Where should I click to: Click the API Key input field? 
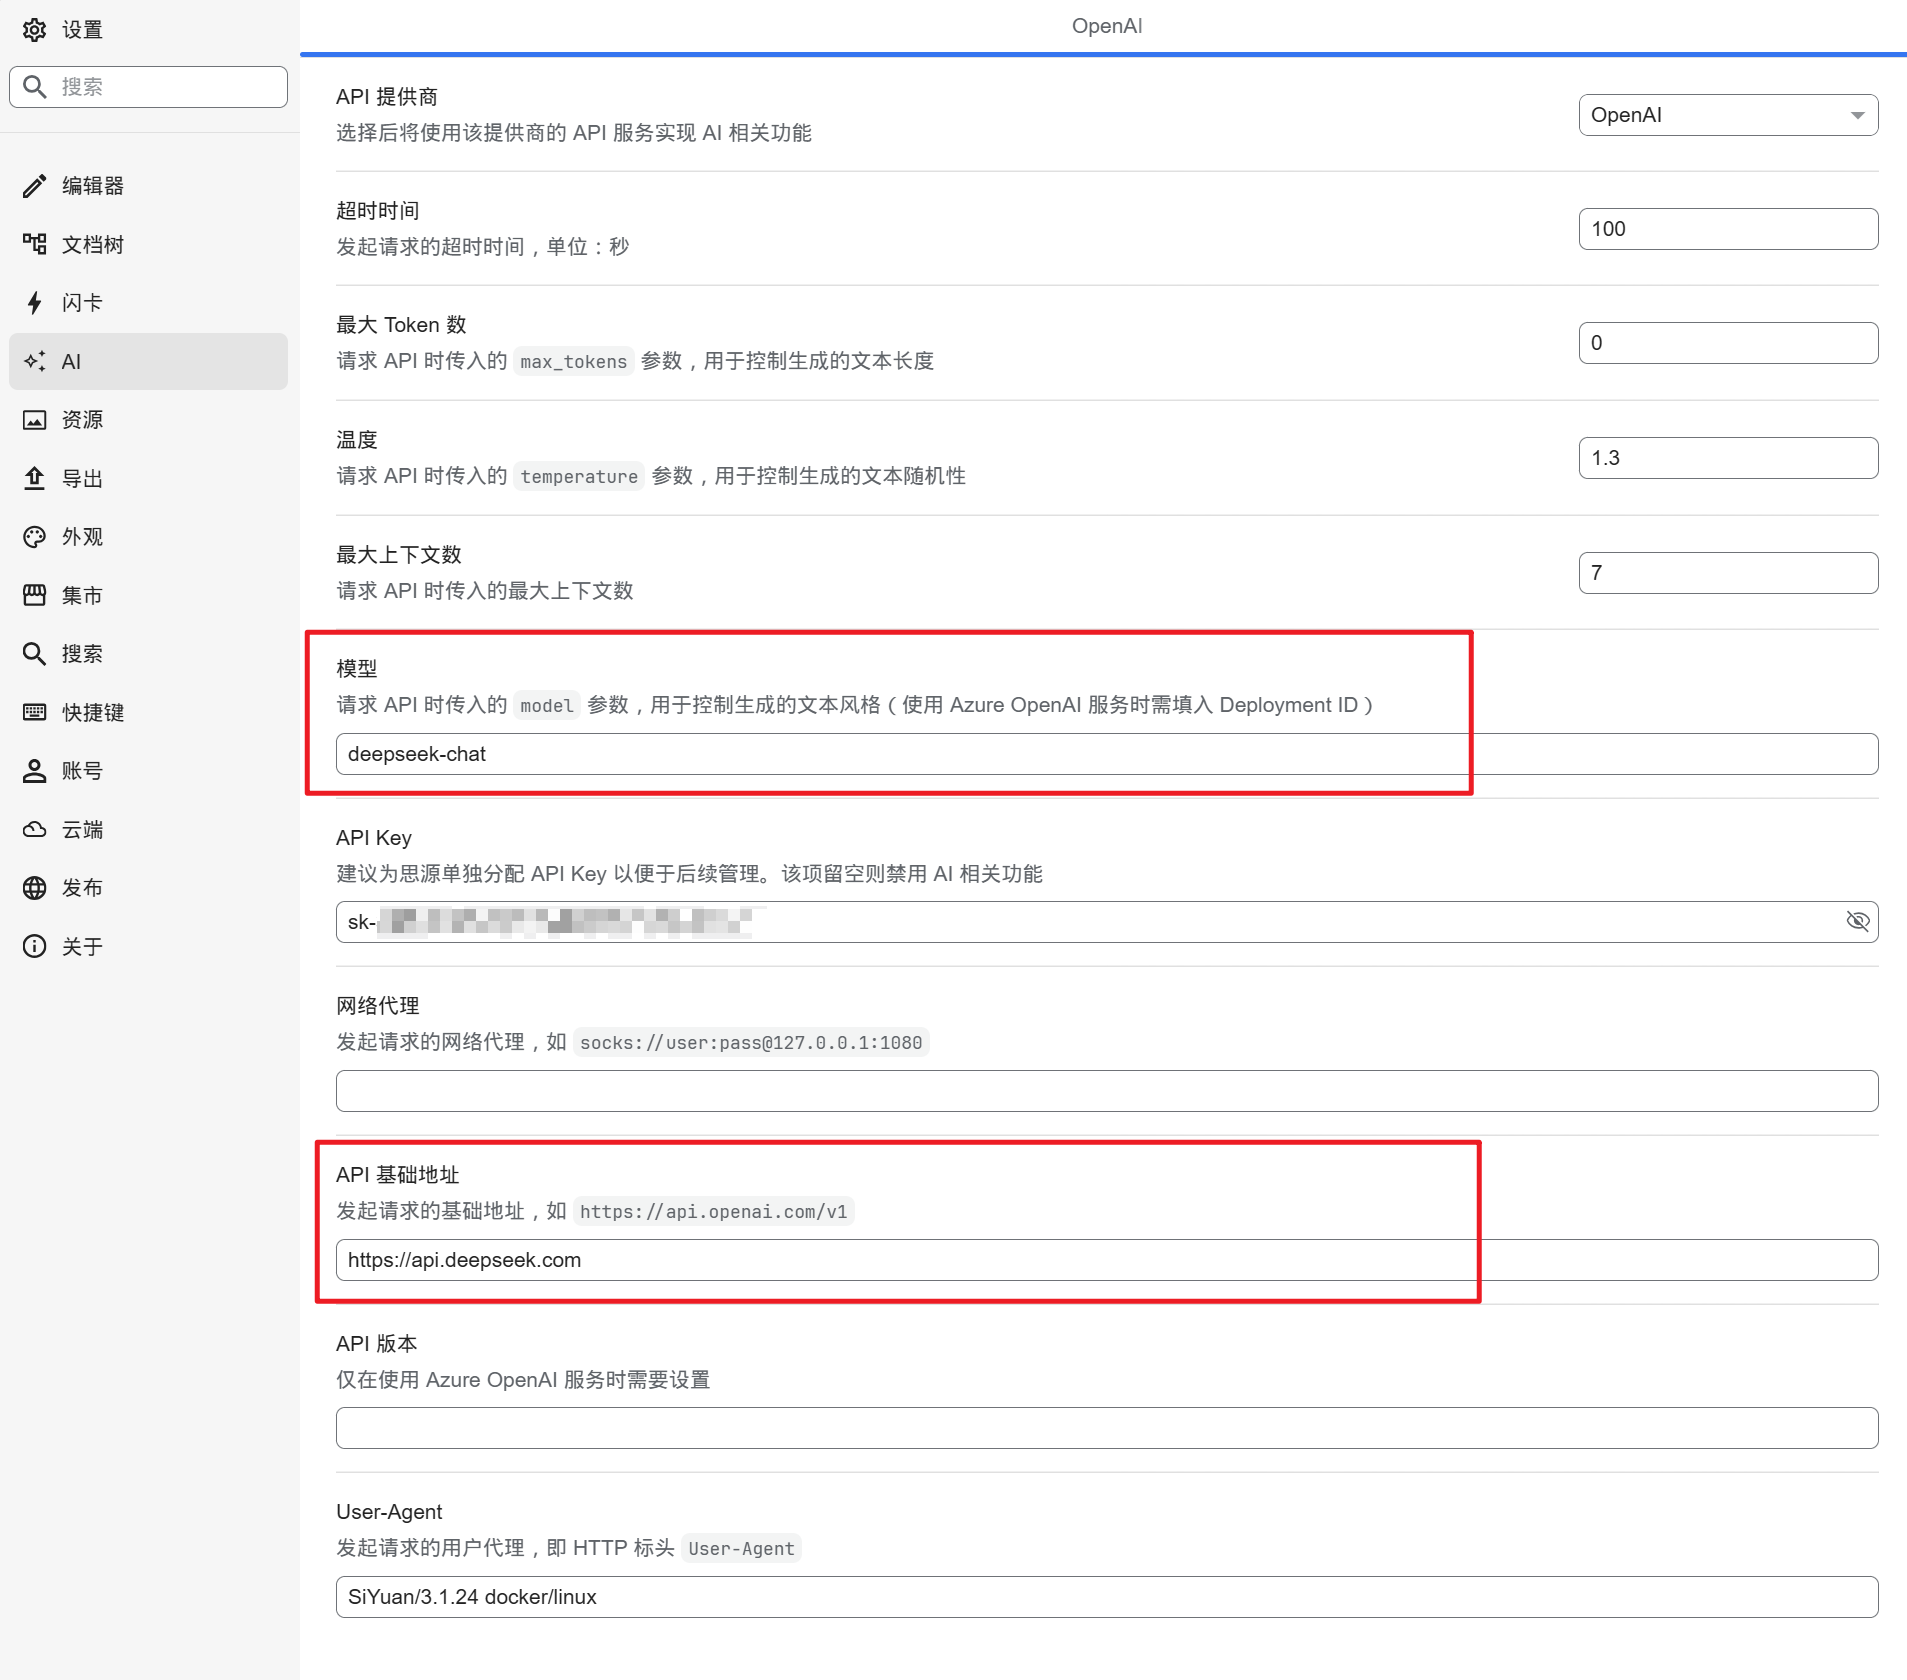[x=1107, y=922]
